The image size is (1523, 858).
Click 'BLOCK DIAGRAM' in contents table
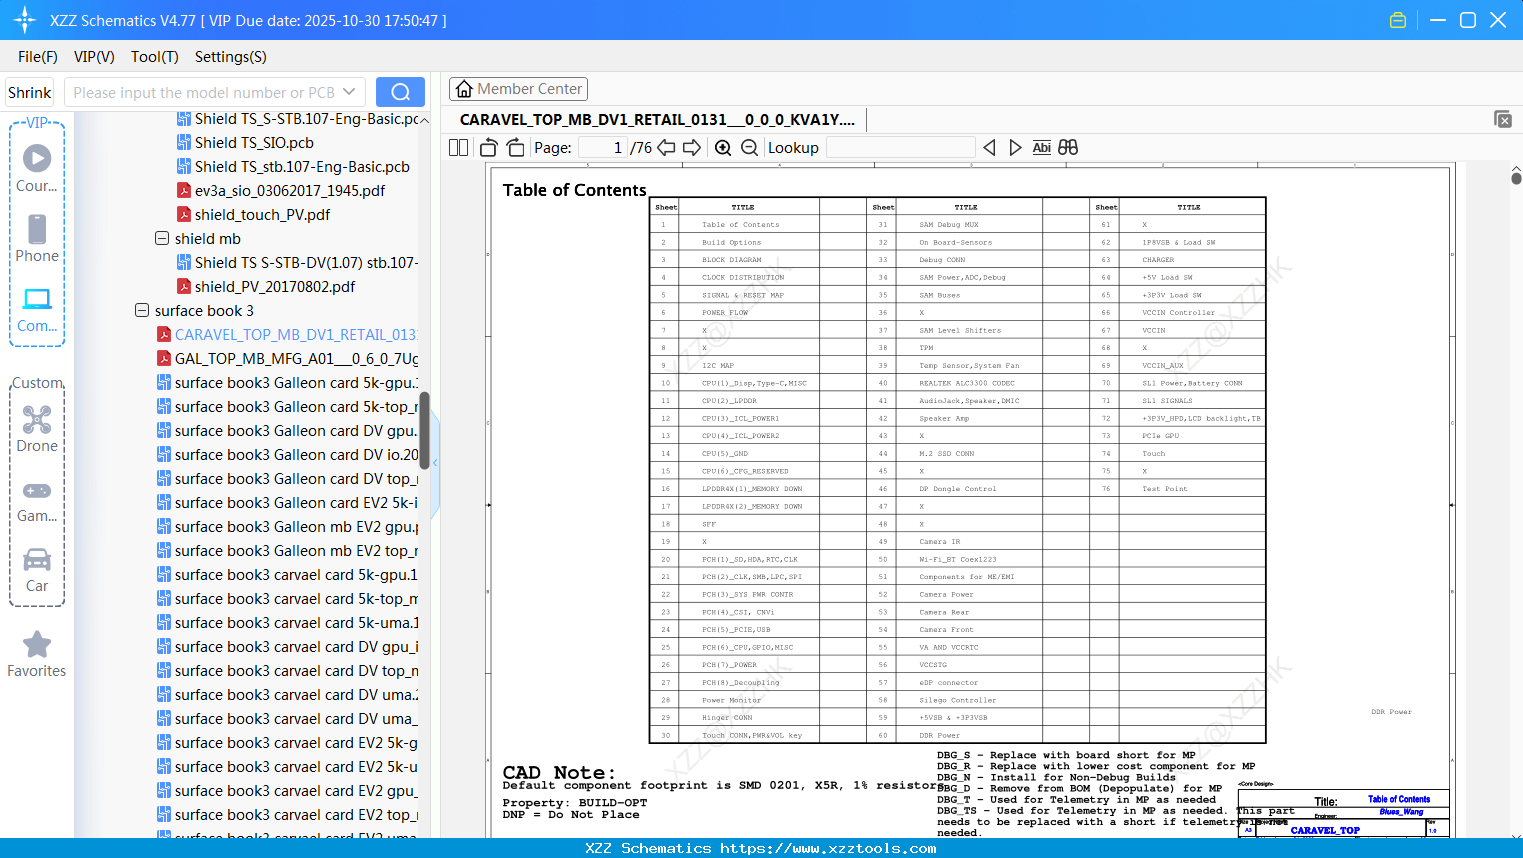point(731,260)
